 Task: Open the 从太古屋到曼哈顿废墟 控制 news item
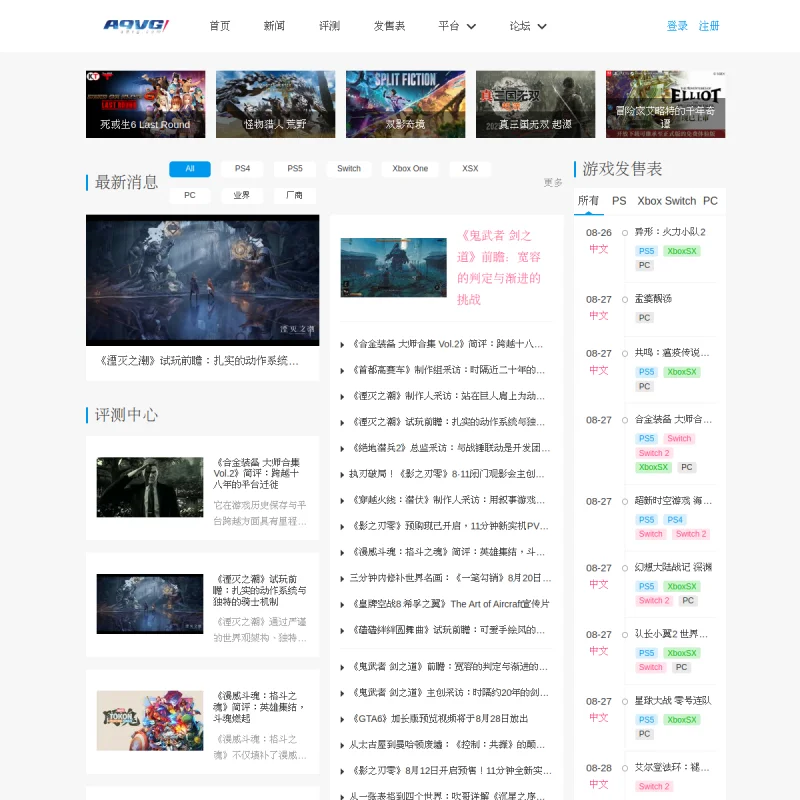(446, 745)
